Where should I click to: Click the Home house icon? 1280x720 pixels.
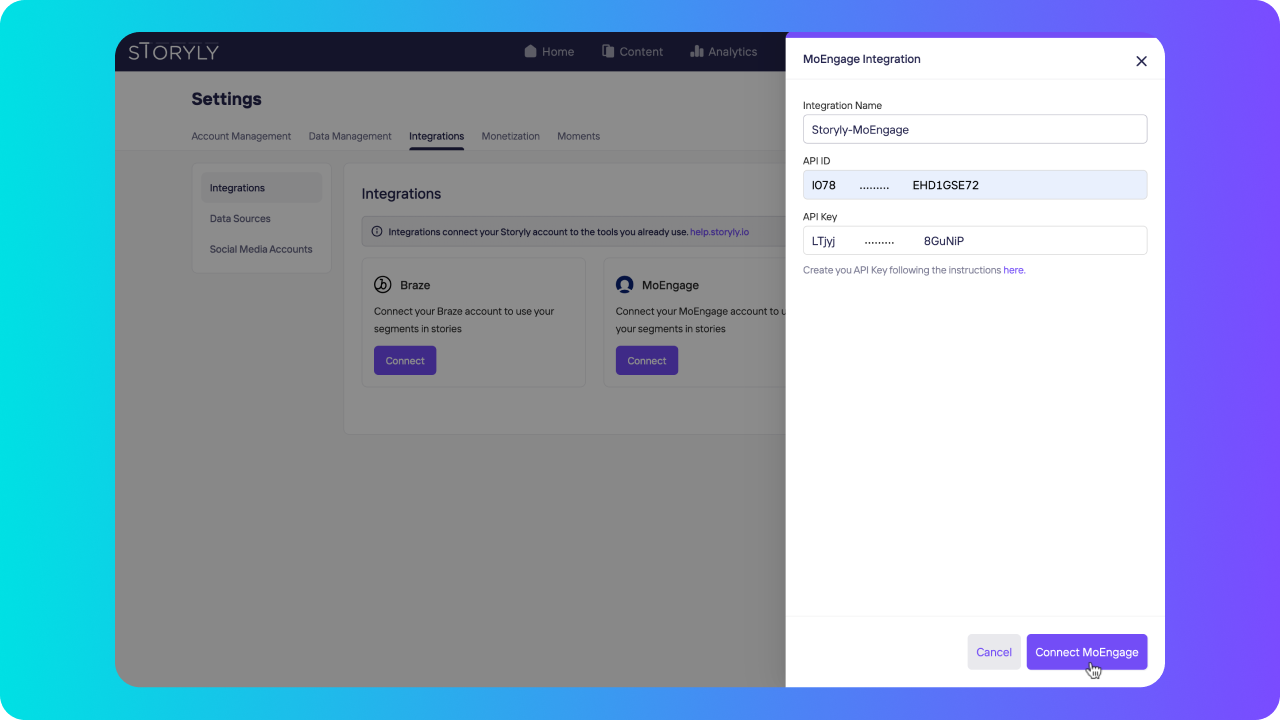pos(531,51)
